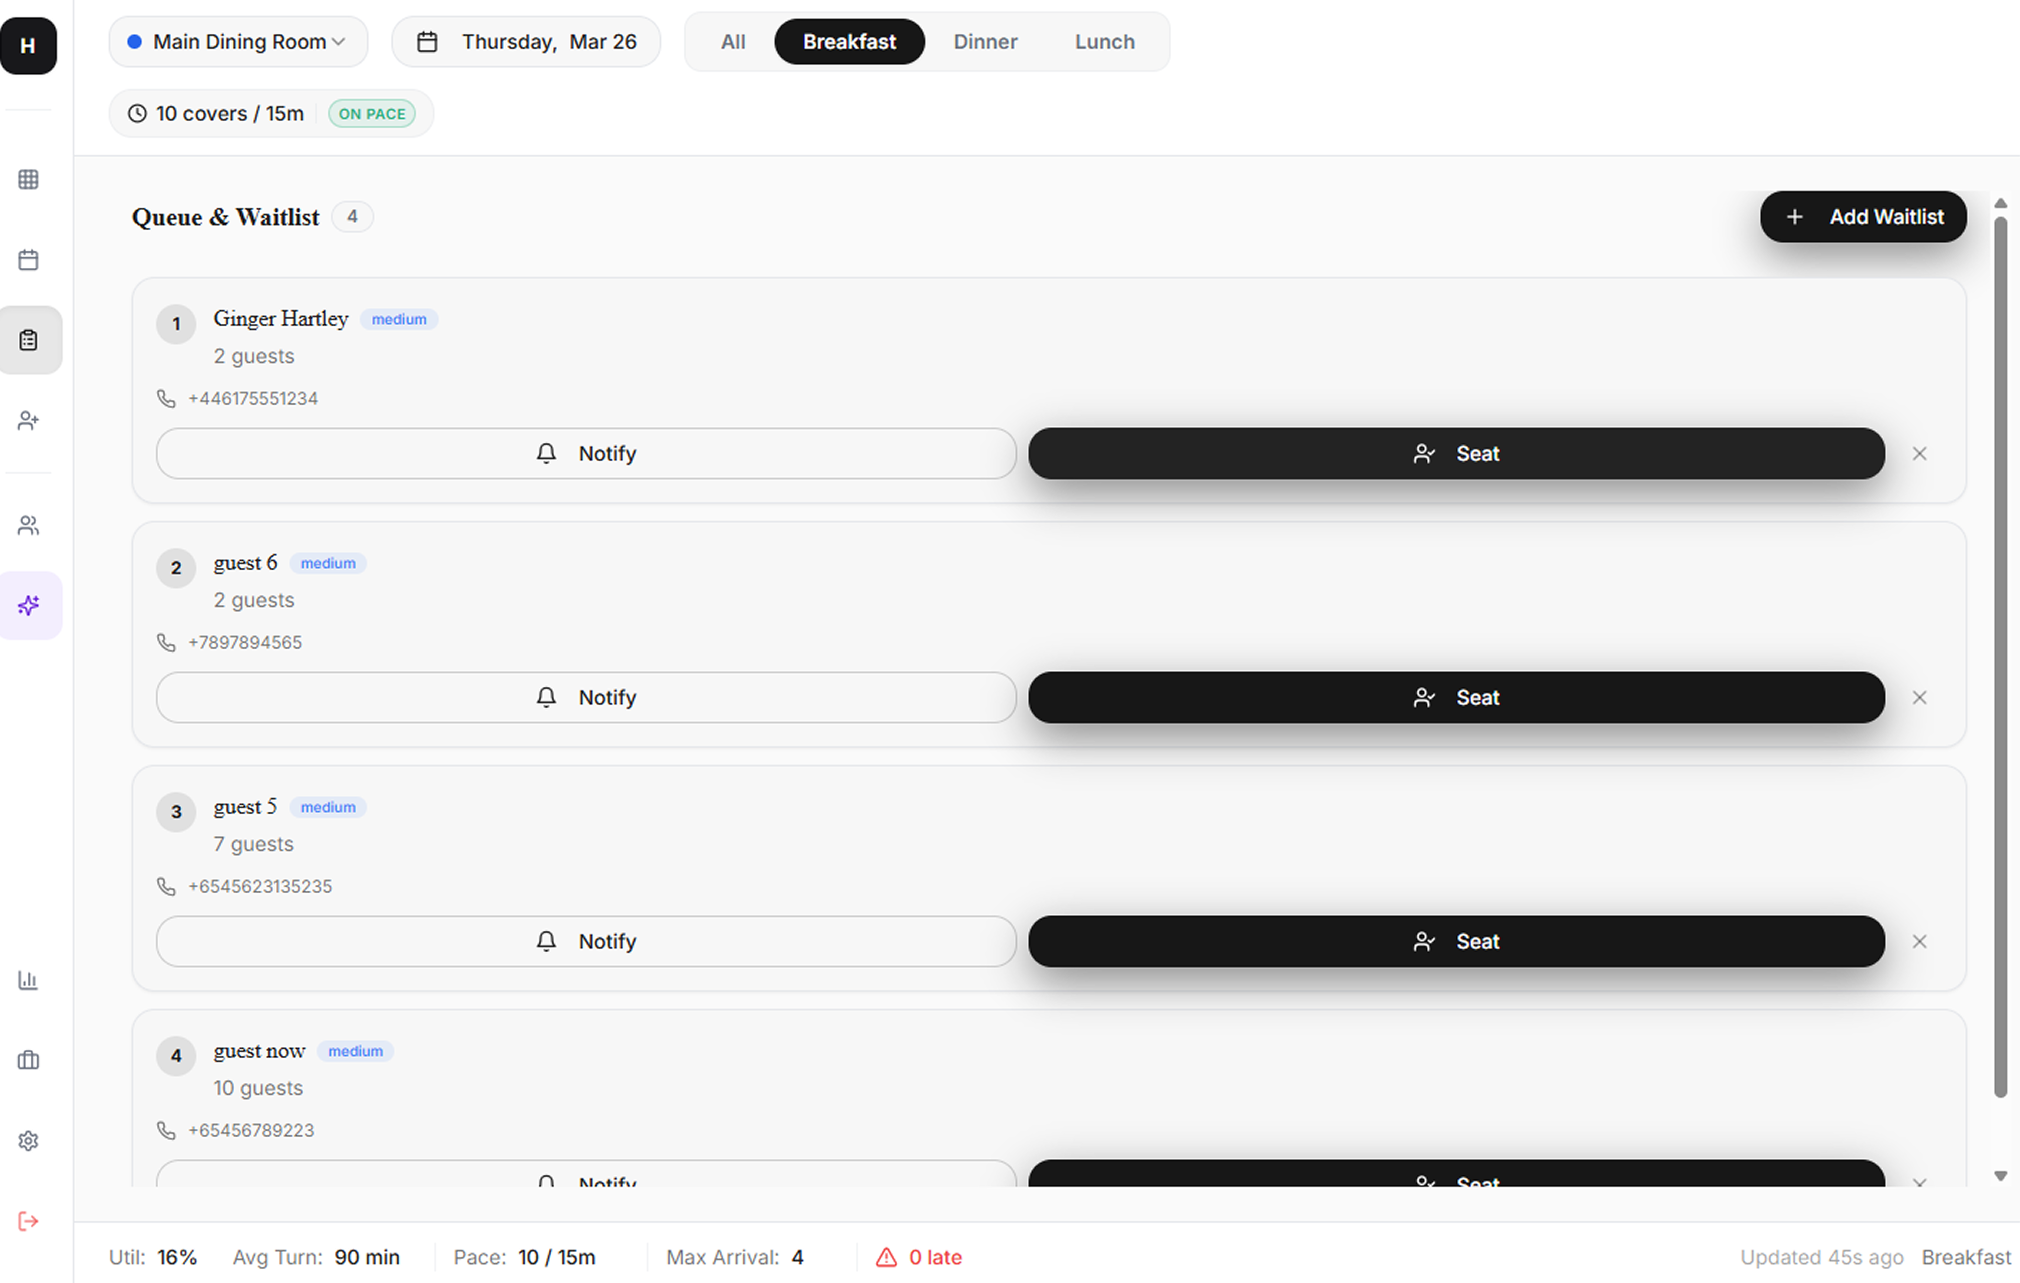
Task: Open the Main Dining Room selector
Action: [238, 41]
